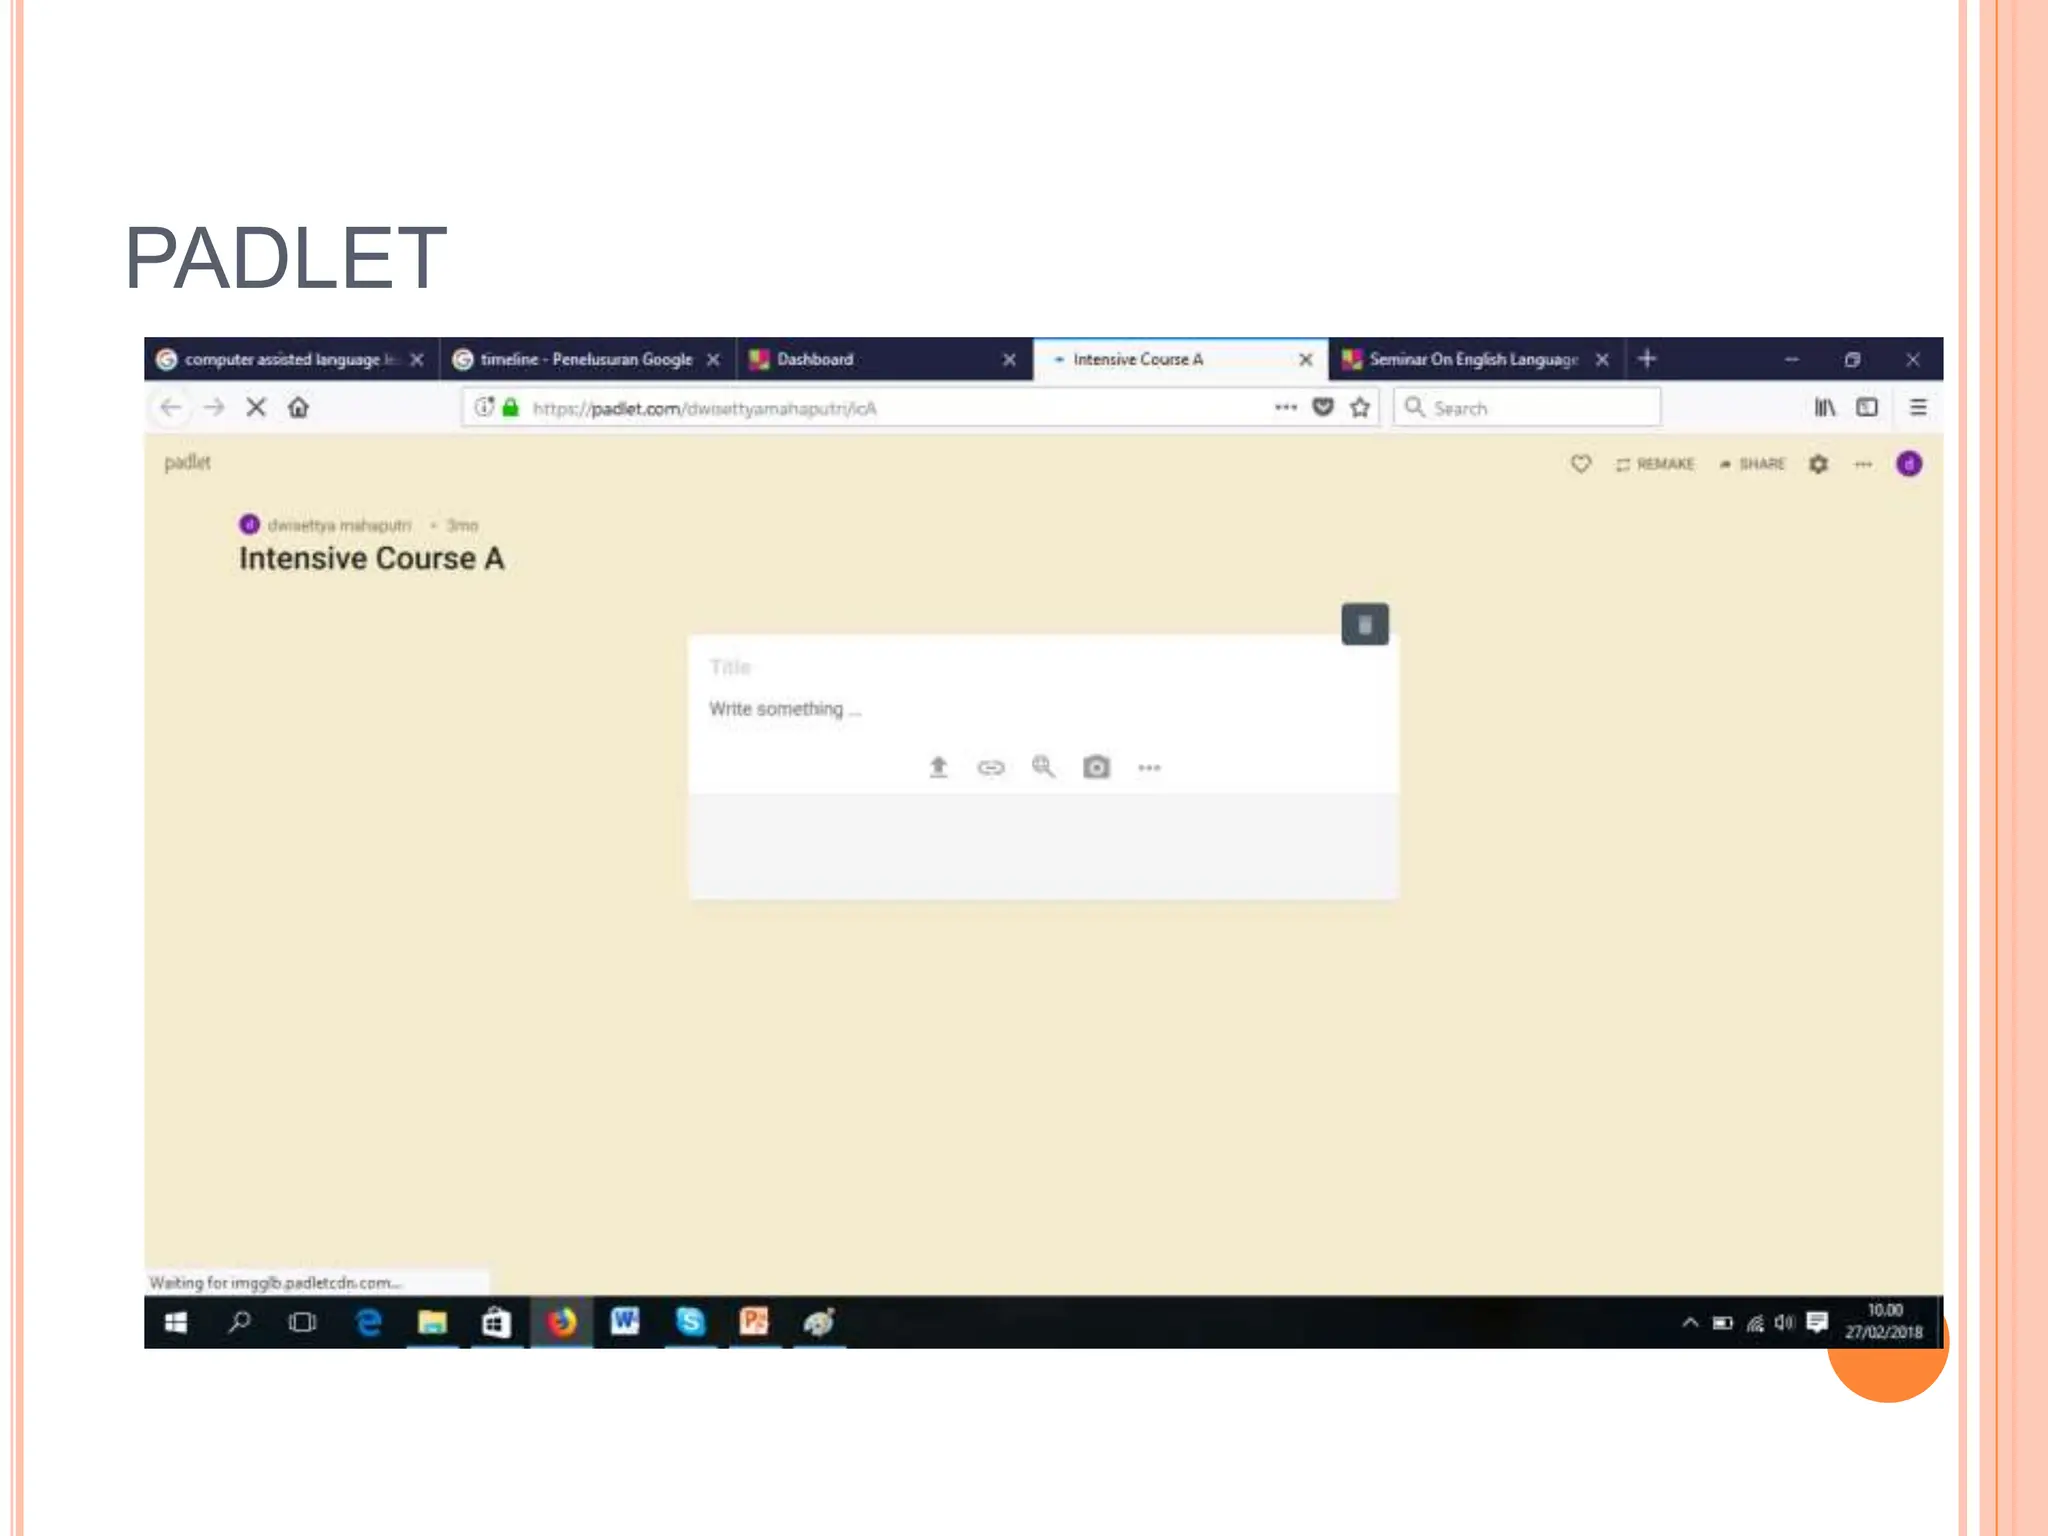The image size is (2048, 1536).
Task: Open the taskbar clock showing 27/02/2018
Action: click(1884, 1322)
